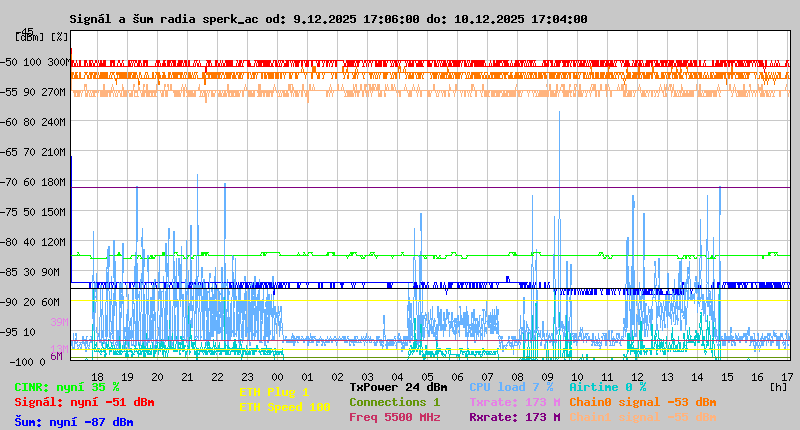Click the 'TxPower 24 dBm' legend label
The image size is (800, 430).
[x=398, y=387]
